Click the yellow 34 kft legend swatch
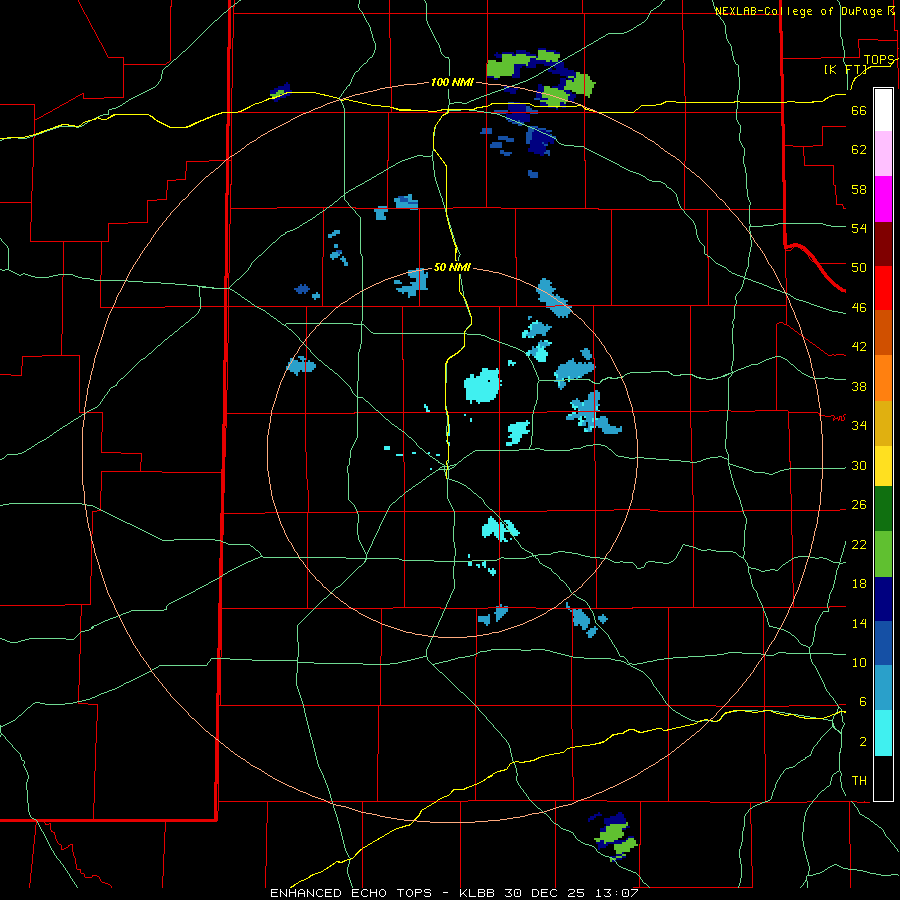This screenshot has width=900, height=900. pos(883,466)
